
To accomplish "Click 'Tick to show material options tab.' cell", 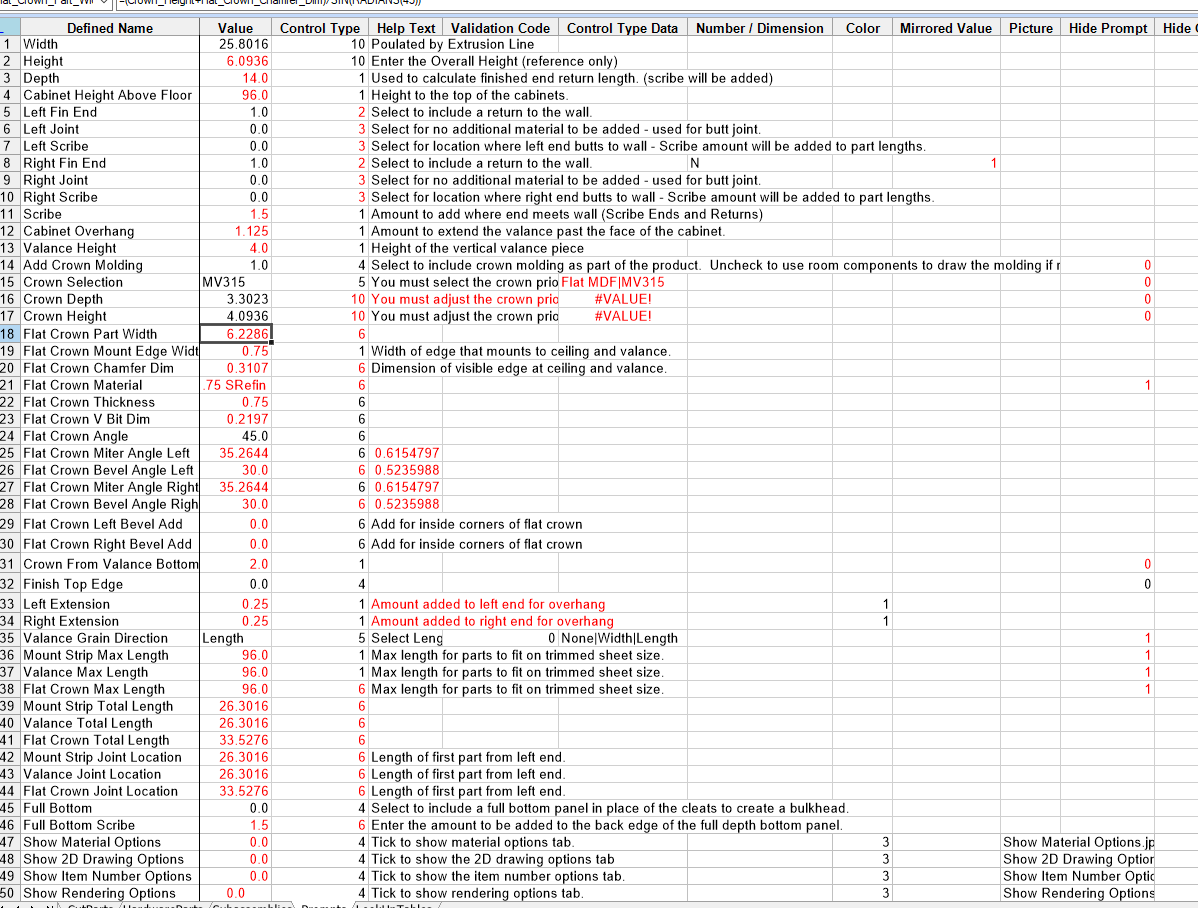I will tap(471, 842).
